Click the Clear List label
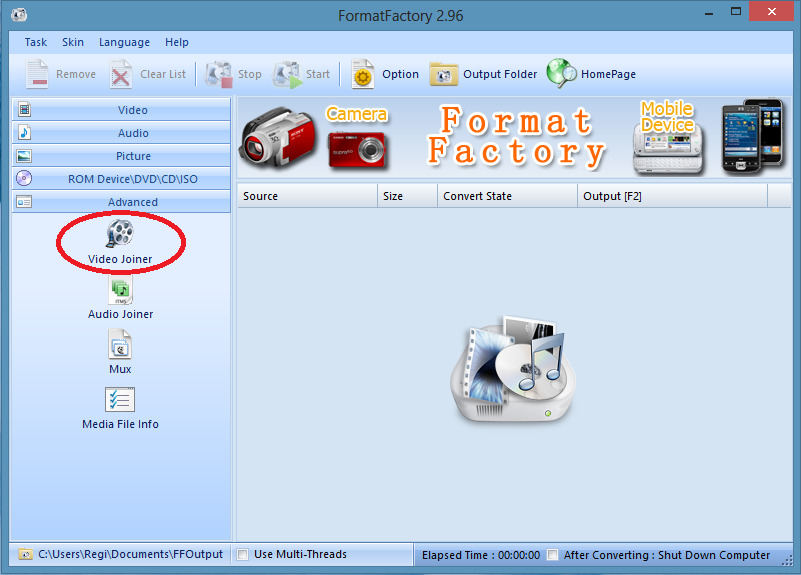The image size is (801, 575). (x=163, y=74)
